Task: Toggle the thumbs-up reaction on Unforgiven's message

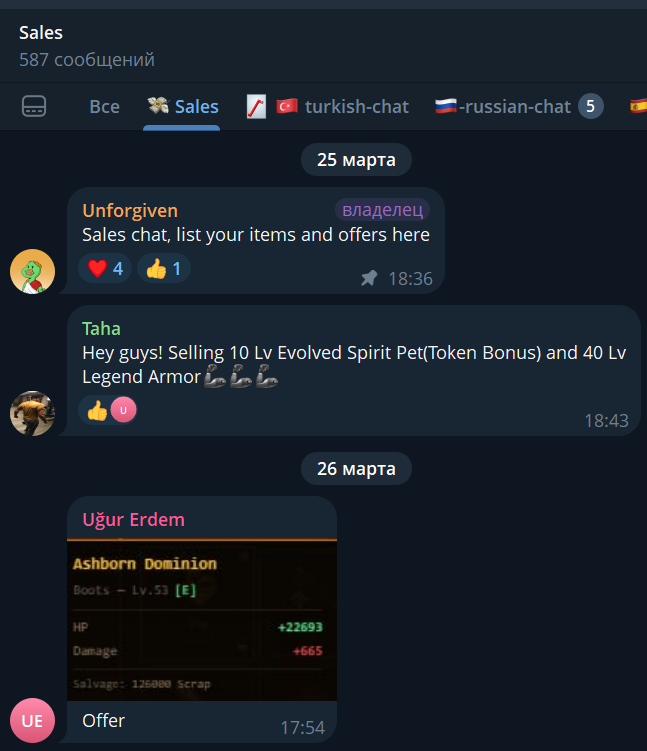Action: coord(164,268)
